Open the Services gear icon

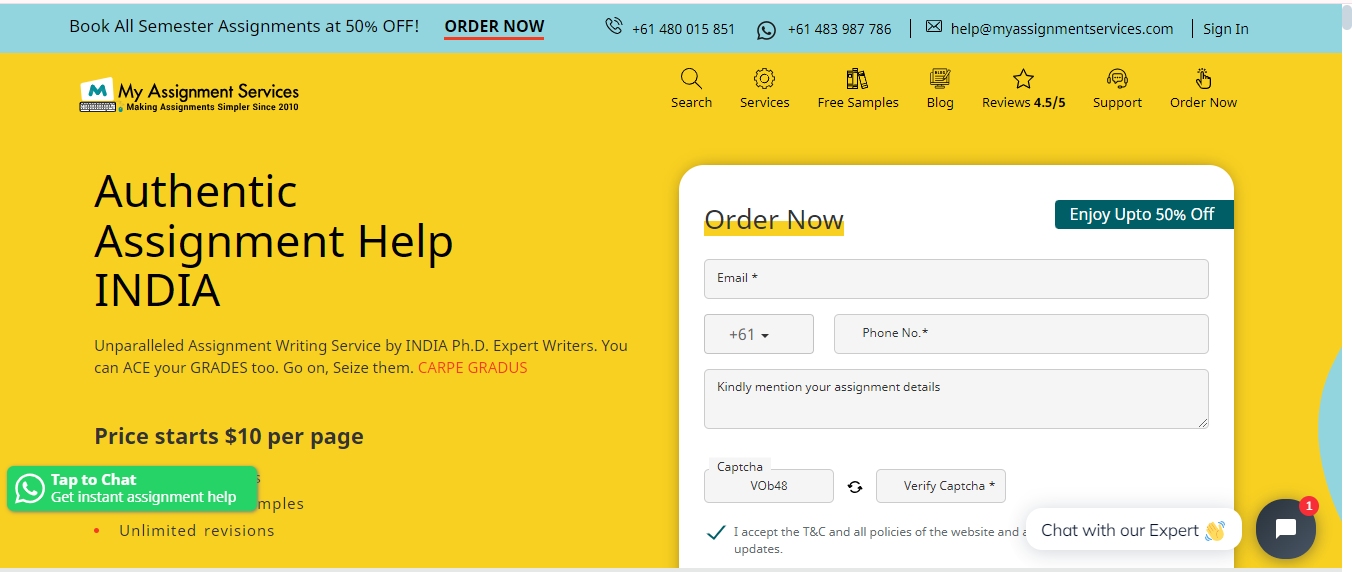pos(764,79)
